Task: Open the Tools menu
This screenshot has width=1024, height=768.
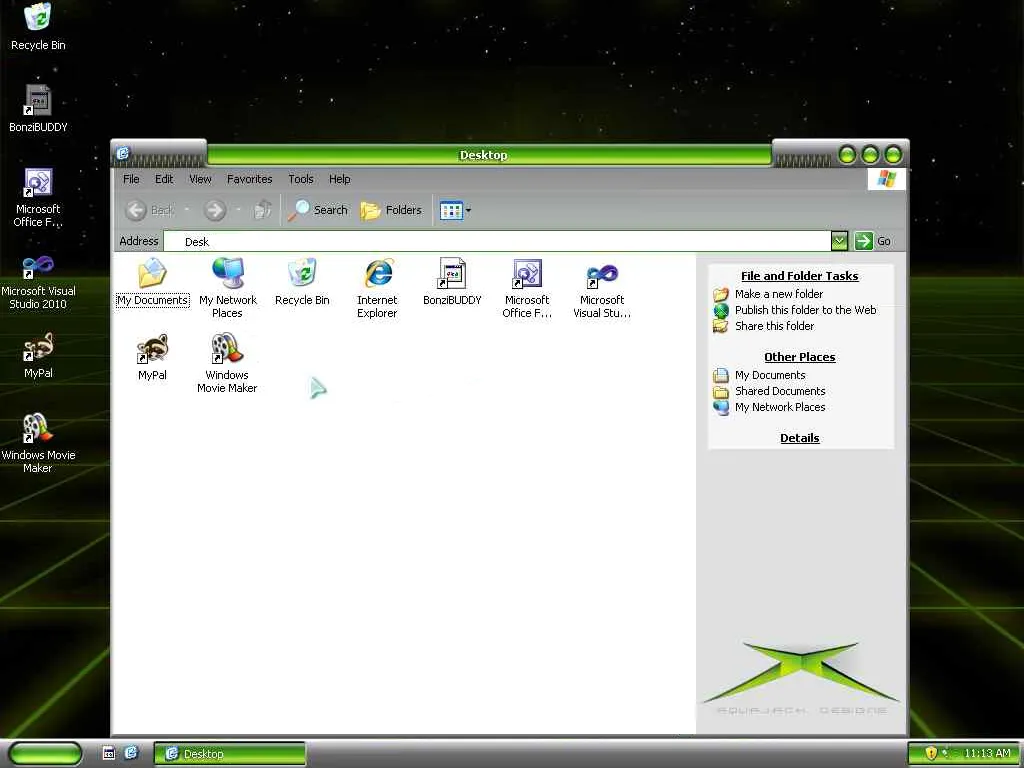Action: (x=301, y=179)
